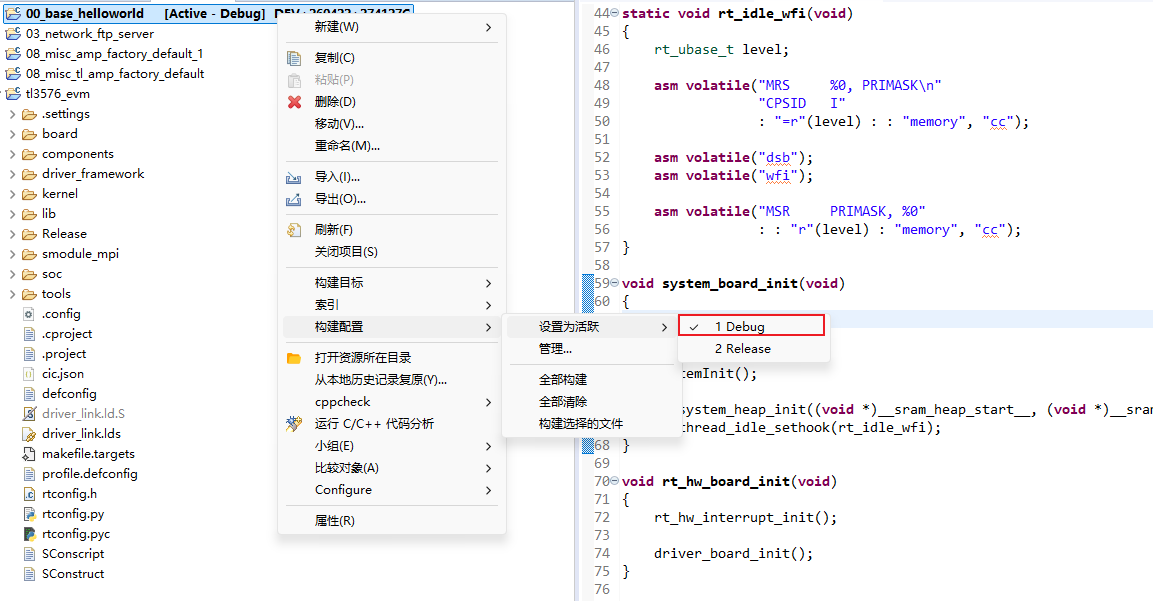1153x601 pixels.
Task: Select 管理... in build configuration submenu
Action: click(x=590, y=349)
